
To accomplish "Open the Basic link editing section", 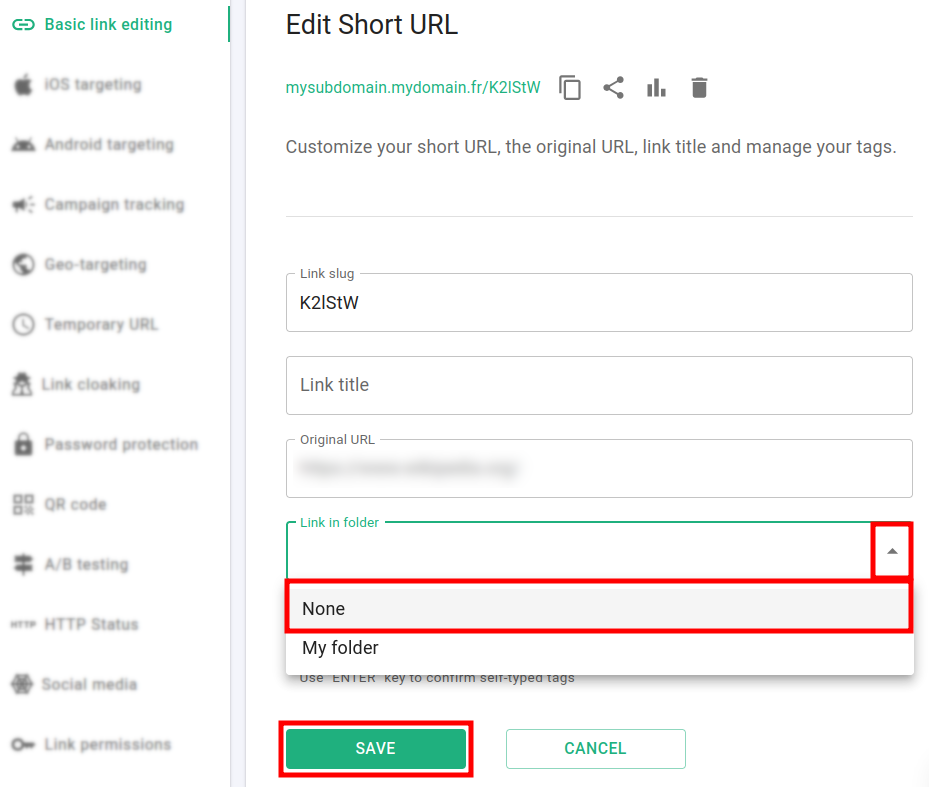I will [108, 25].
